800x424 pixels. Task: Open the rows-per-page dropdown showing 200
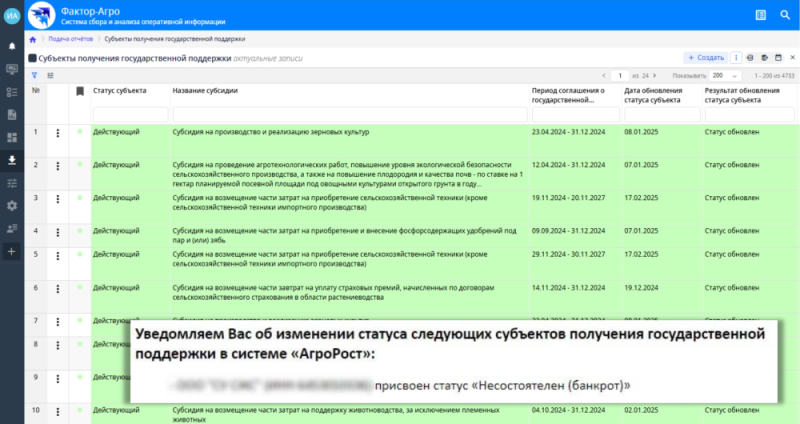click(725, 75)
